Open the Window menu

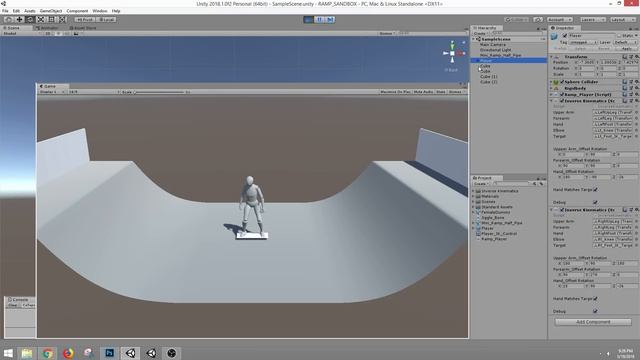[100, 11]
